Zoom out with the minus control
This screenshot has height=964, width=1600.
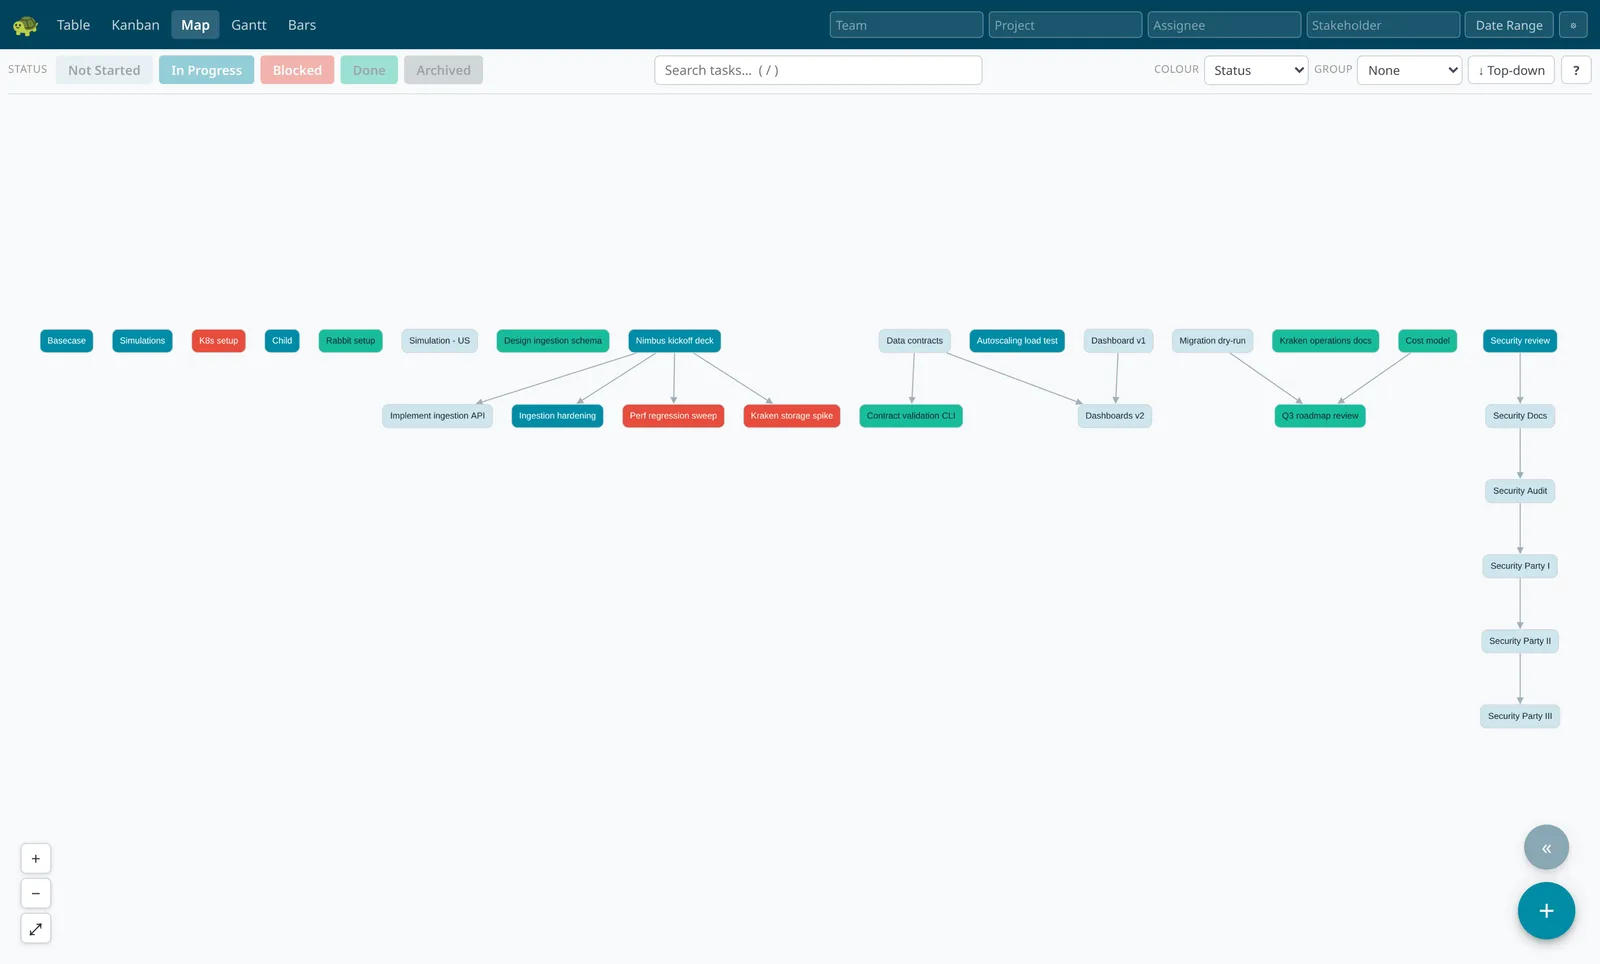coord(36,893)
